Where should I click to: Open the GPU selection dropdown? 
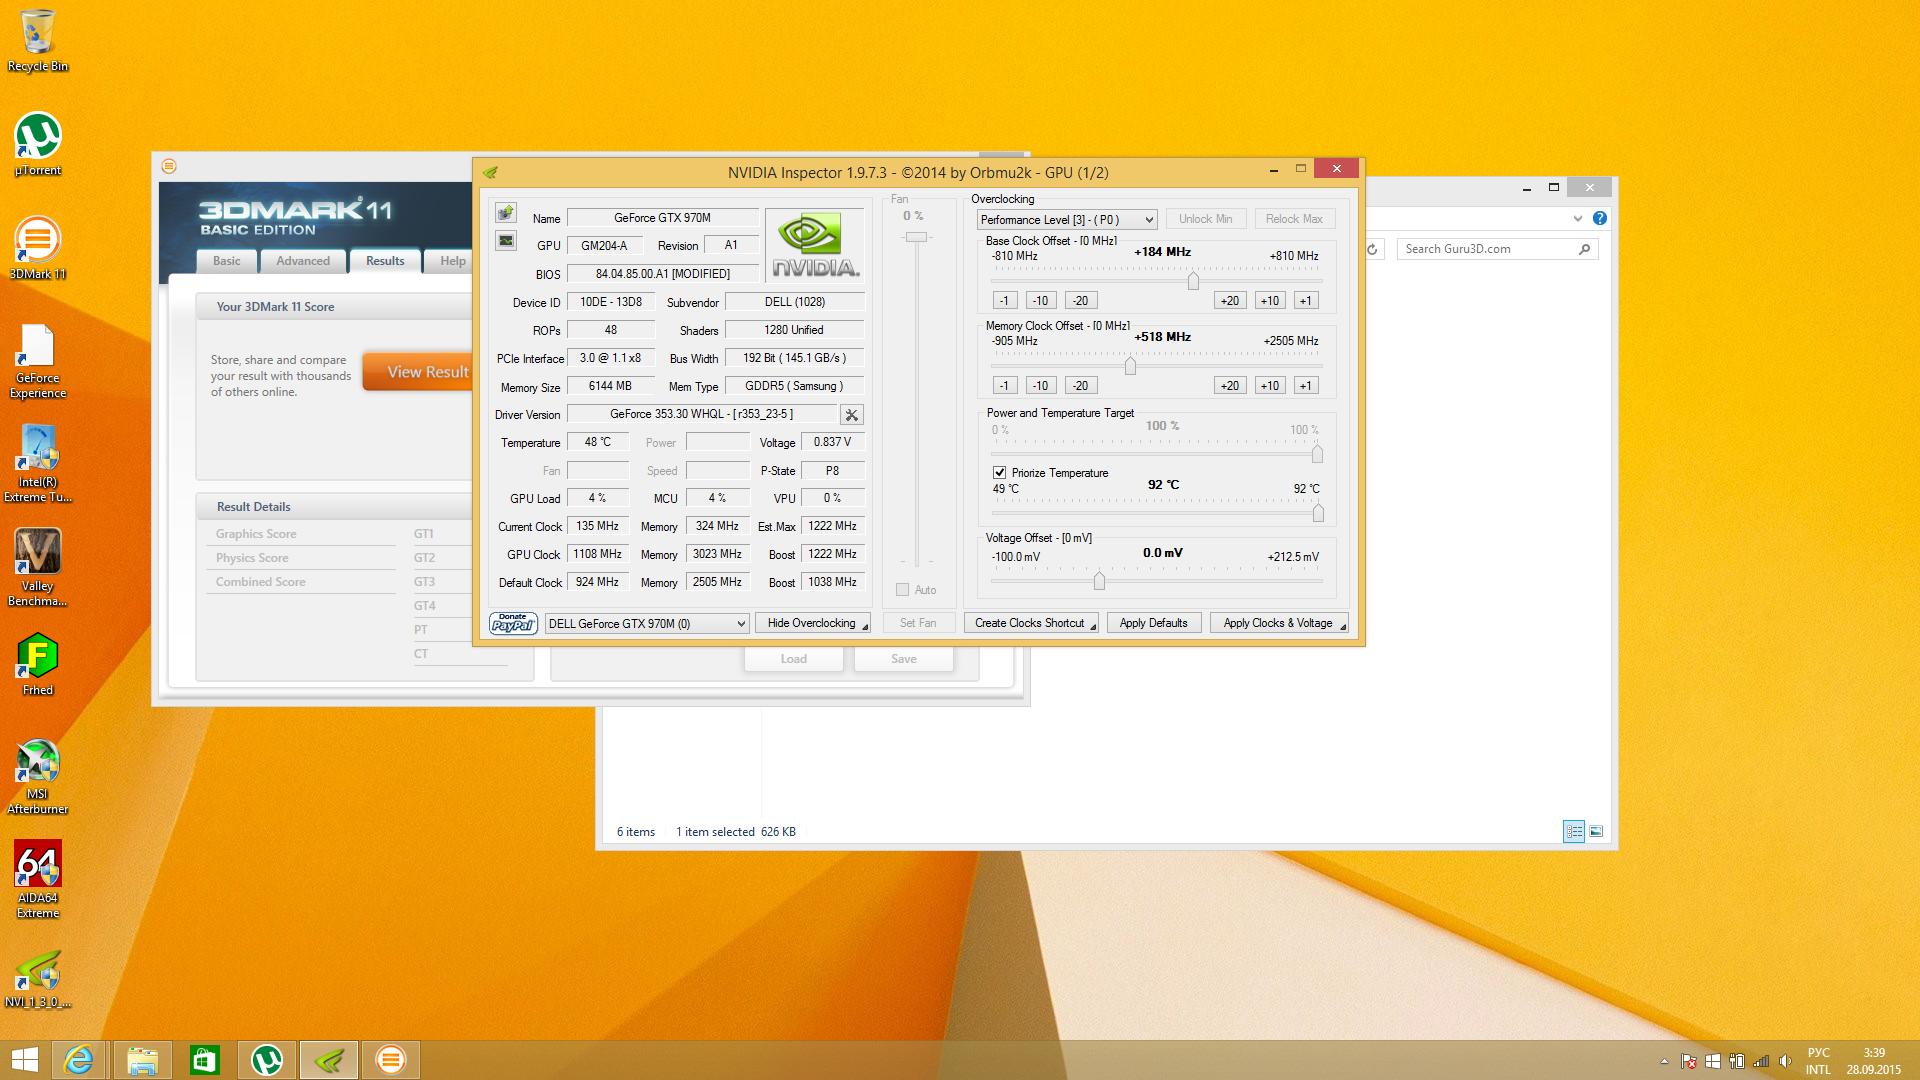pyautogui.click(x=647, y=623)
